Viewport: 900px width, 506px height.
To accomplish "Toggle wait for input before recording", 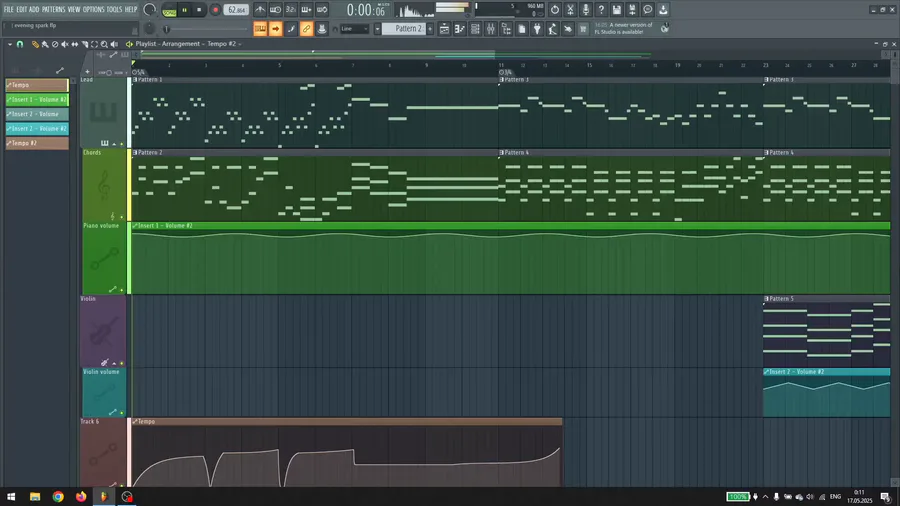I will click(x=276, y=10).
